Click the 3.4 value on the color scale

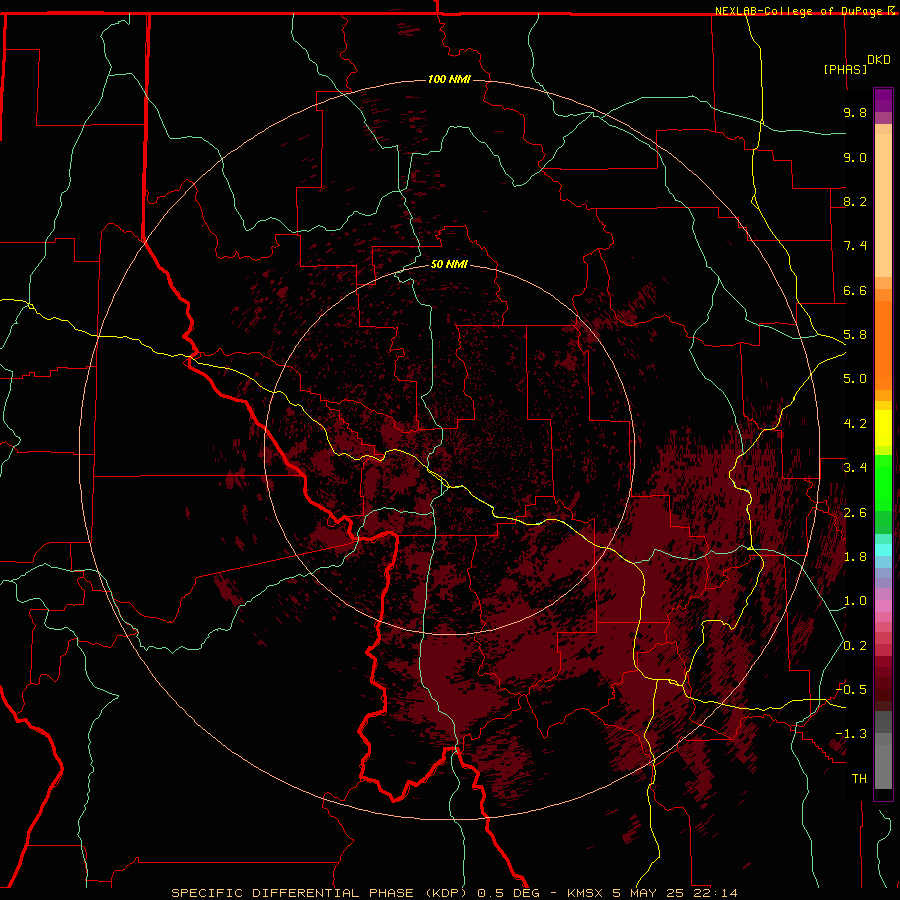(x=855, y=468)
